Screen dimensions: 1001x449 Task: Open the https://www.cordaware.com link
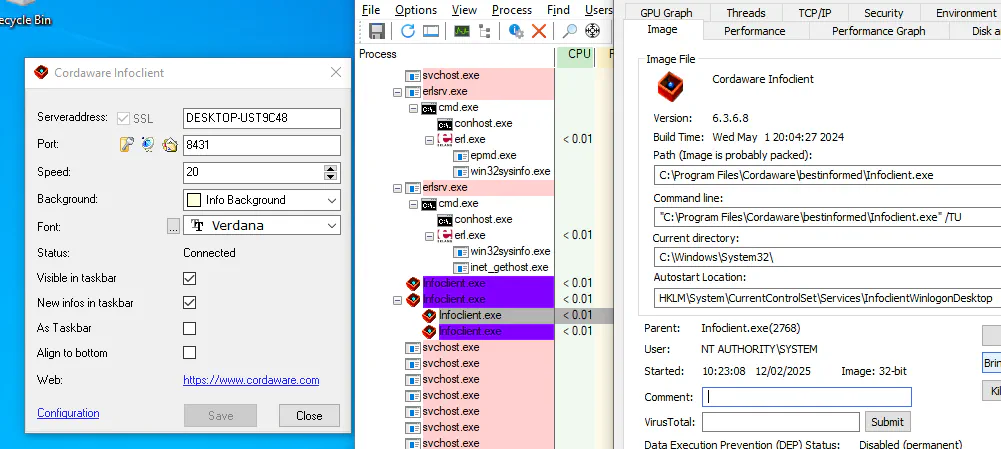coord(251,380)
